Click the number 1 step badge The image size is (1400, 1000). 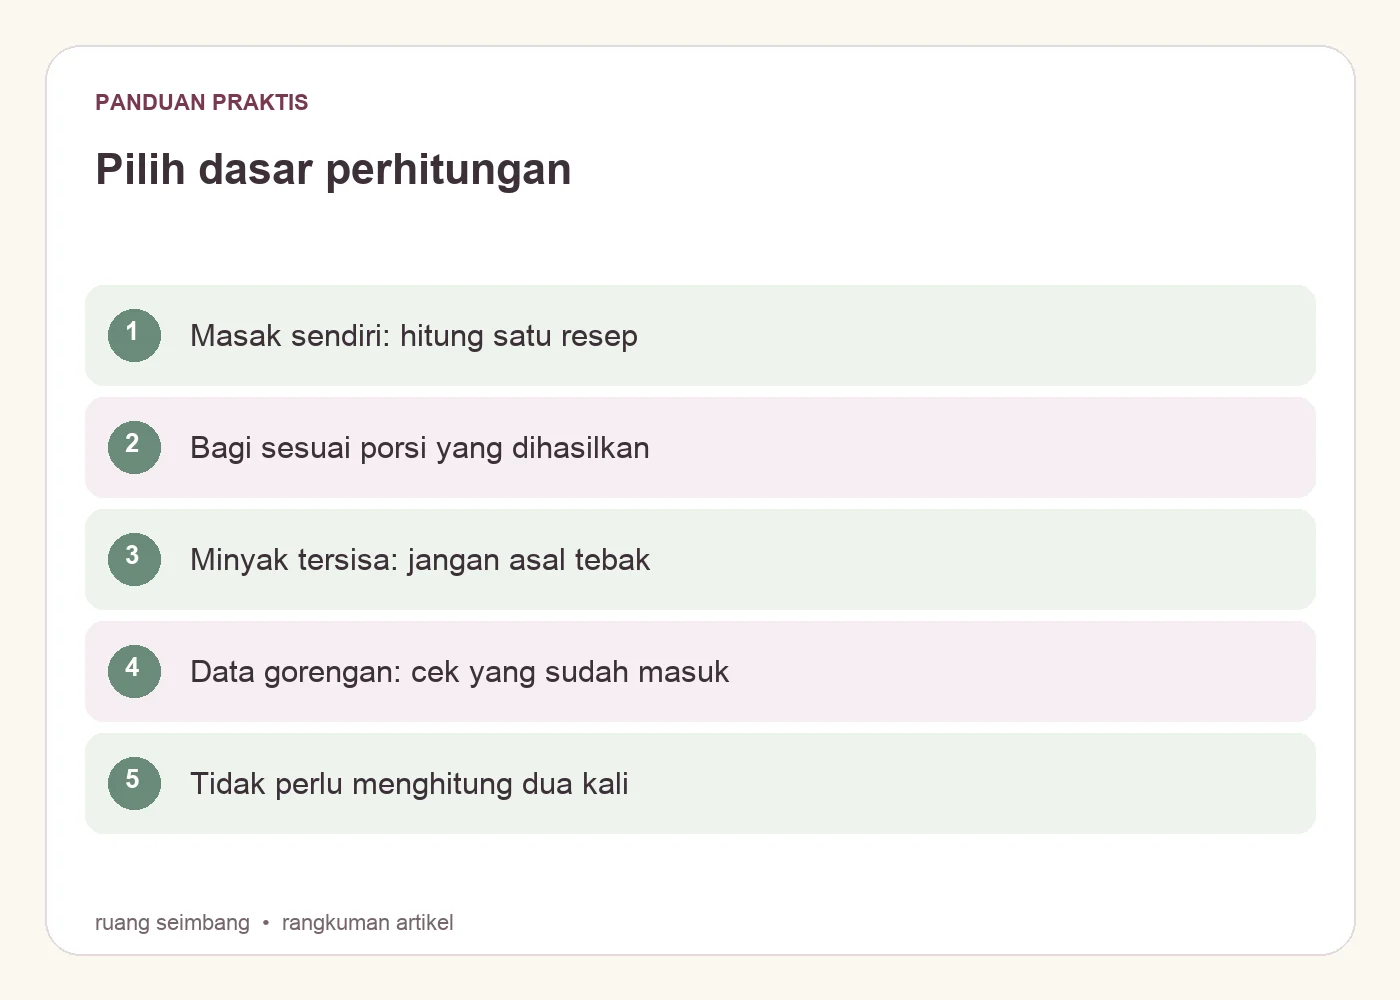(x=134, y=335)
